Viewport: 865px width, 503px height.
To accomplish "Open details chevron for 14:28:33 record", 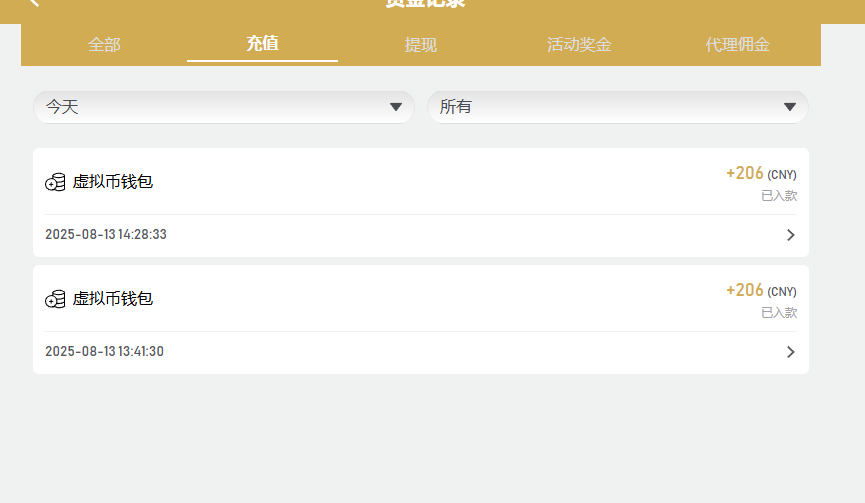I will click(790, 235).
